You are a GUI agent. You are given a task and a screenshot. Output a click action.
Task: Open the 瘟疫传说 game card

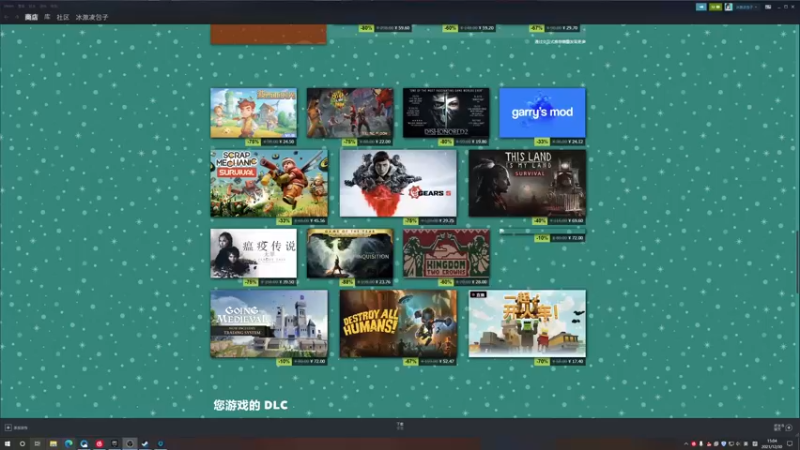(x=254, y=253)
